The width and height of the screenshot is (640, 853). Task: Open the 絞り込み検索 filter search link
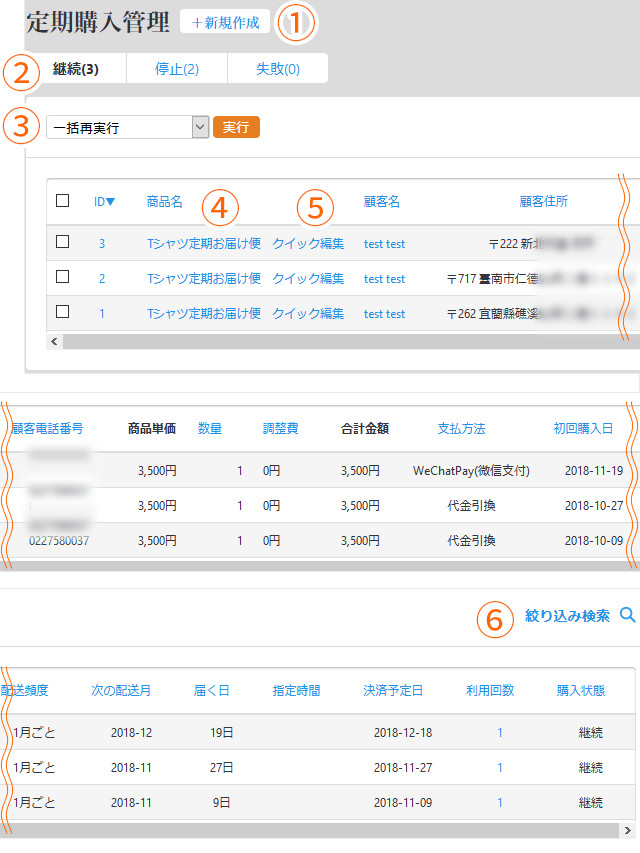tap(567, 616)
